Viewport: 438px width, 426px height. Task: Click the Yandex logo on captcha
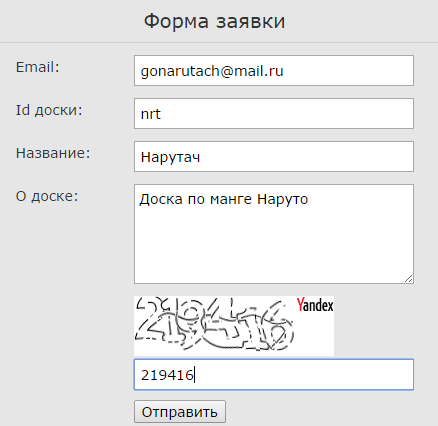pyautogui.click(x=315, y=305)
